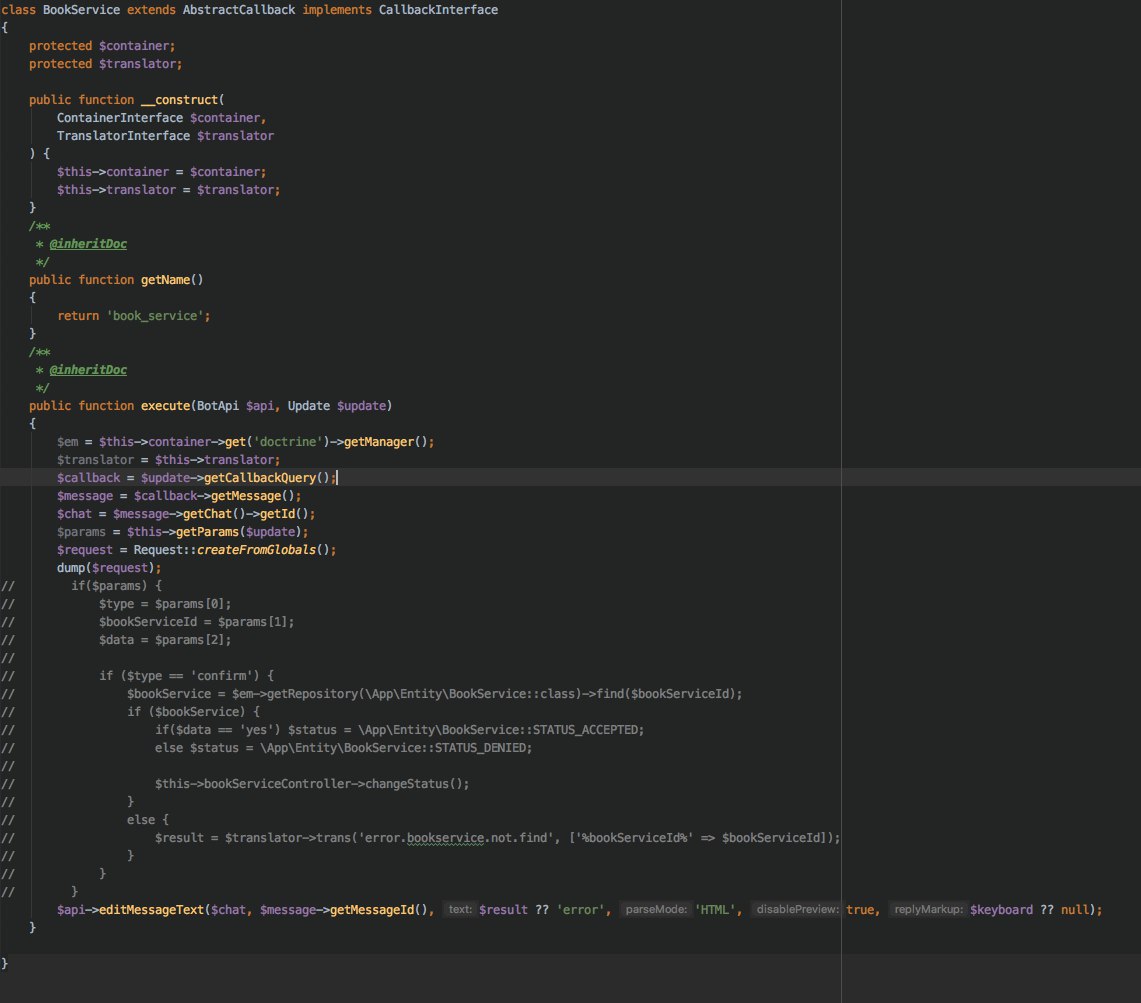
Task: Click the editMessageText method call
Action: click(x=151, y=910)
